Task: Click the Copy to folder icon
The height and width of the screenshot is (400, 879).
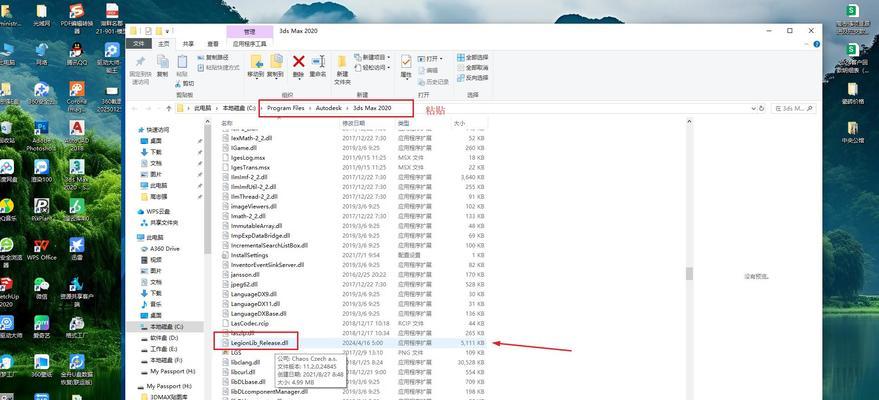Action: (276, 61)
